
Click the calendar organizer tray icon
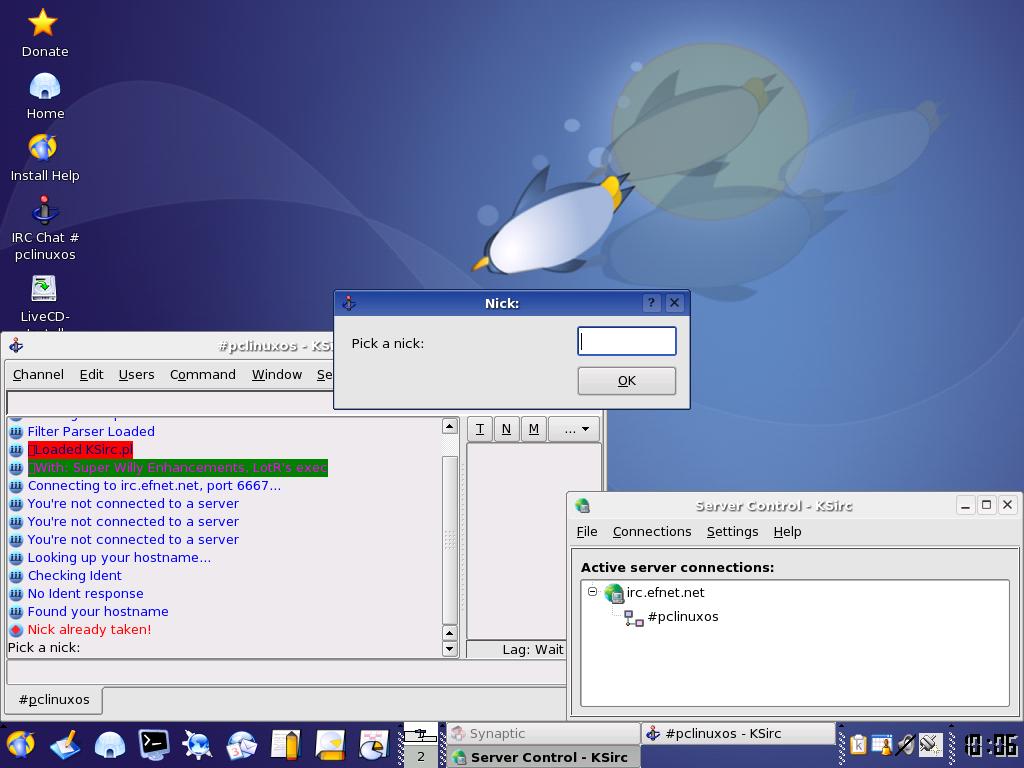click(882, 744)
